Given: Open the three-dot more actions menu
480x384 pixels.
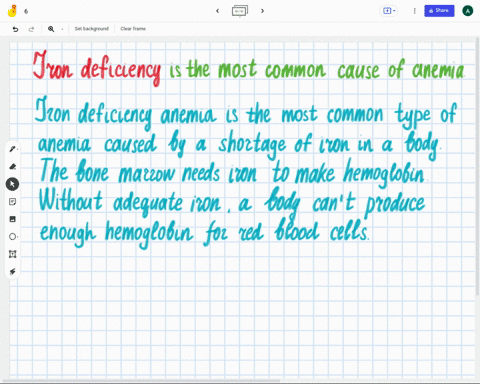Looking at the screenshot, I should [x=414, y=11].
